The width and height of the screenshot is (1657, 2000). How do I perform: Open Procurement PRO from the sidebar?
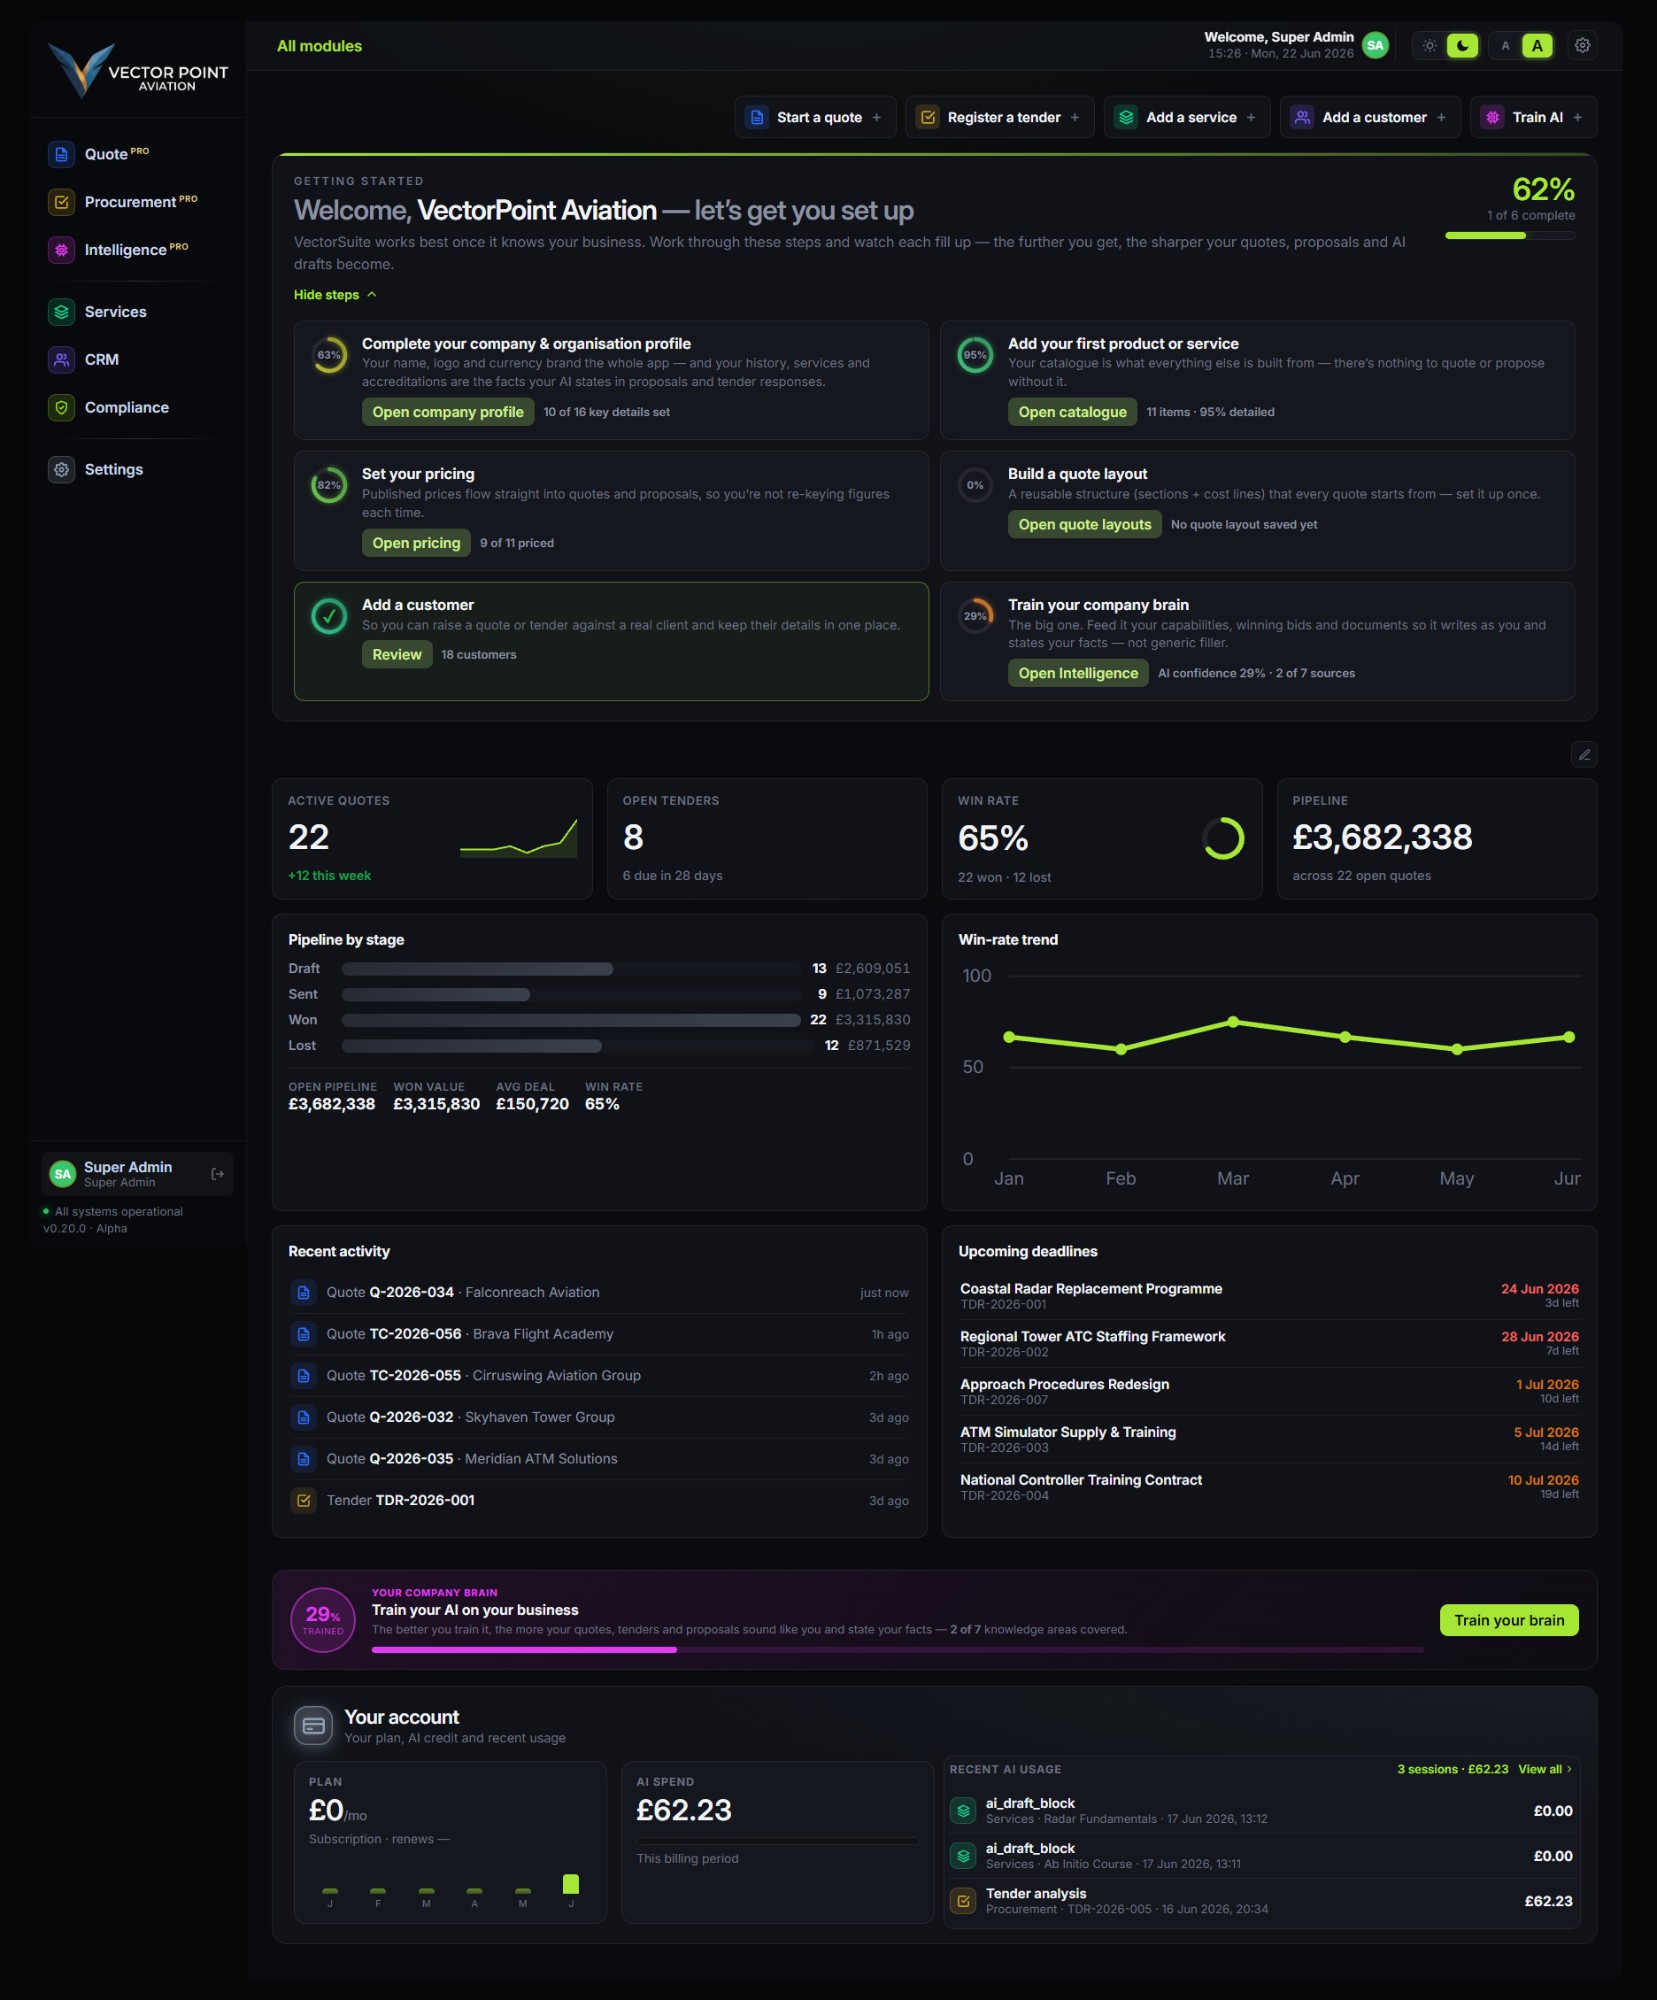[x=138, y=202]
